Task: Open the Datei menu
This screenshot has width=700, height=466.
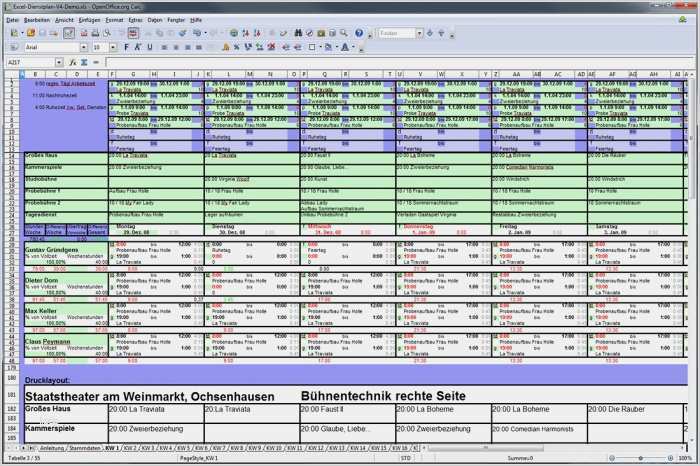Action: [x=12, y=20]
